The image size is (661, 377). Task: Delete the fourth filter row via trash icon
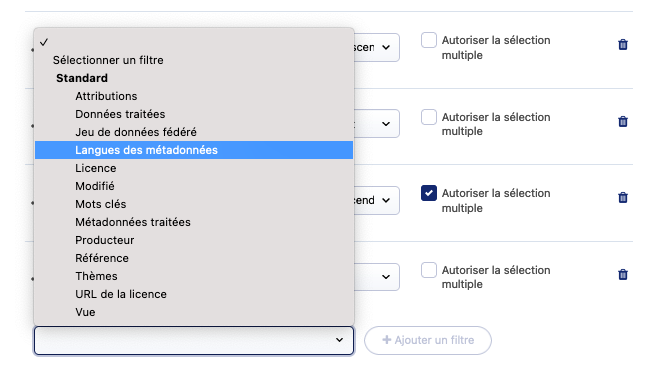623,275
